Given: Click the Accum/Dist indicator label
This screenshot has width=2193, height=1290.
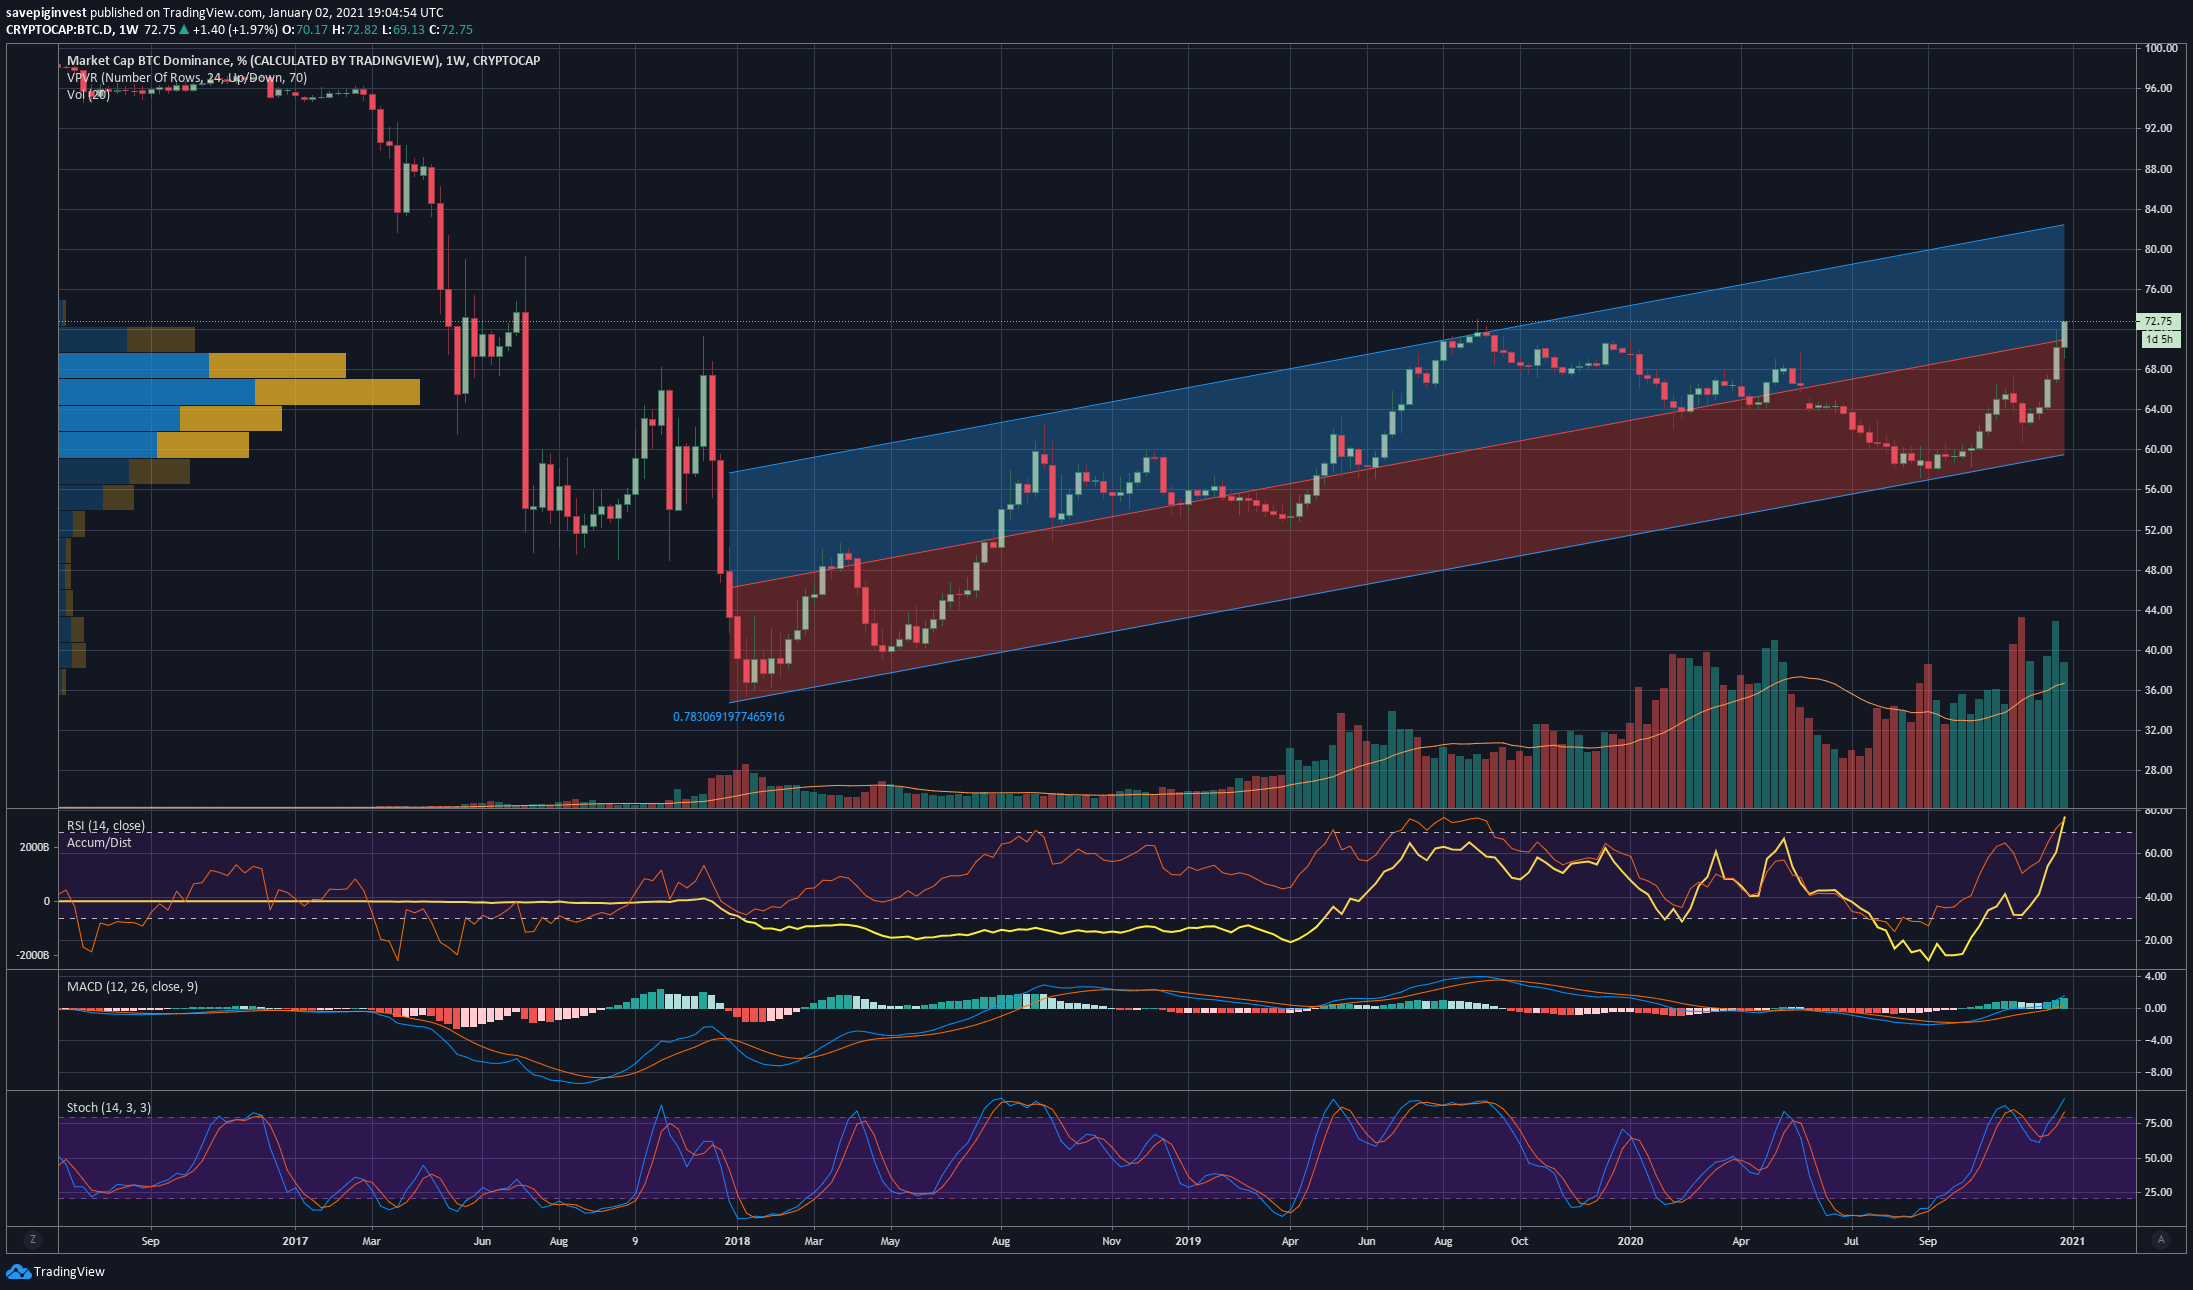Looking at the screenshot, I should pos(100,842).
